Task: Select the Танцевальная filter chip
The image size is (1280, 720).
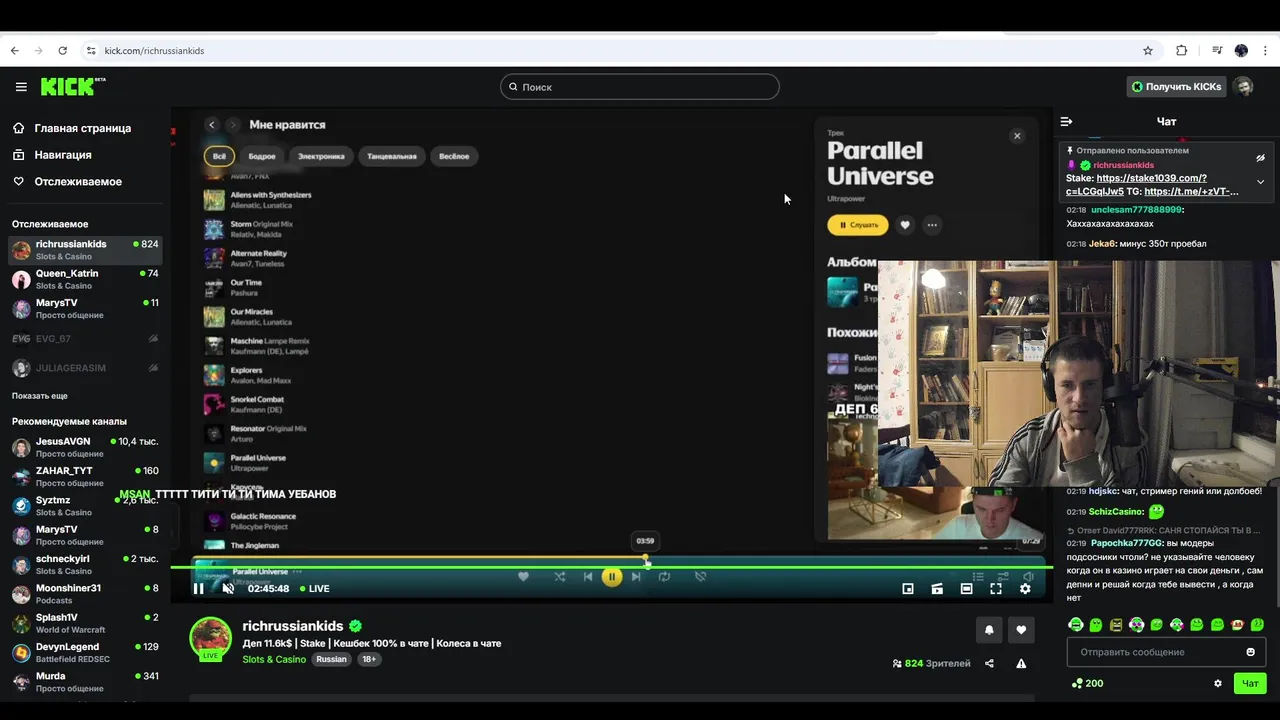Action: (x=392, y=156)
